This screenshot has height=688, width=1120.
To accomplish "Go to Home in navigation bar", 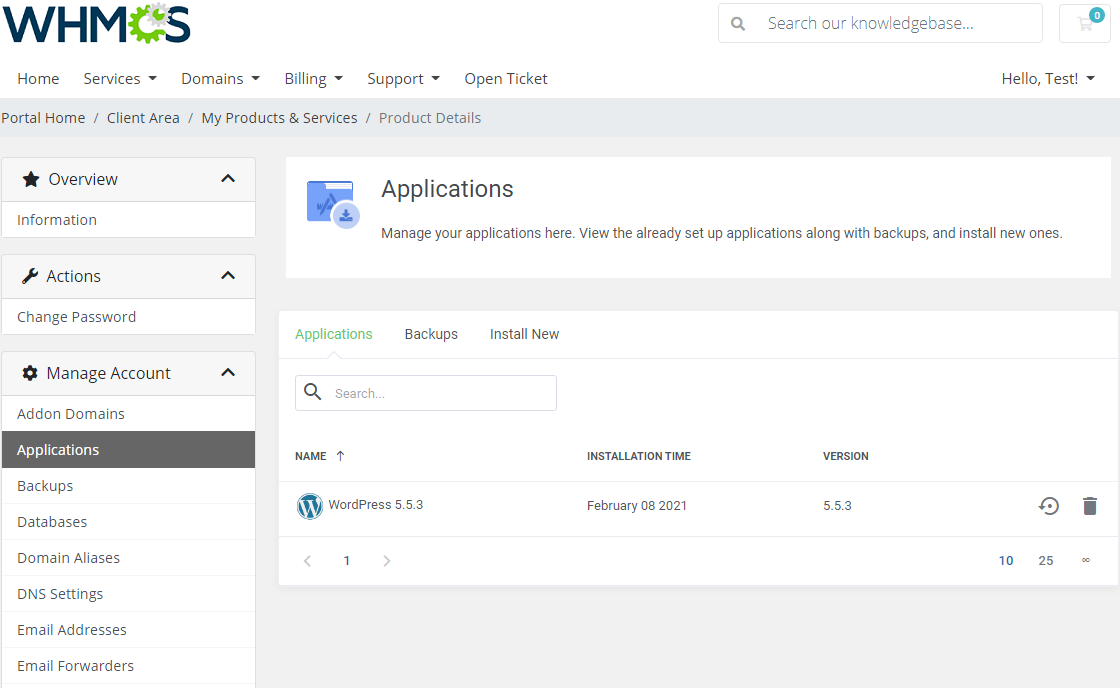I will tap(39, 79).
